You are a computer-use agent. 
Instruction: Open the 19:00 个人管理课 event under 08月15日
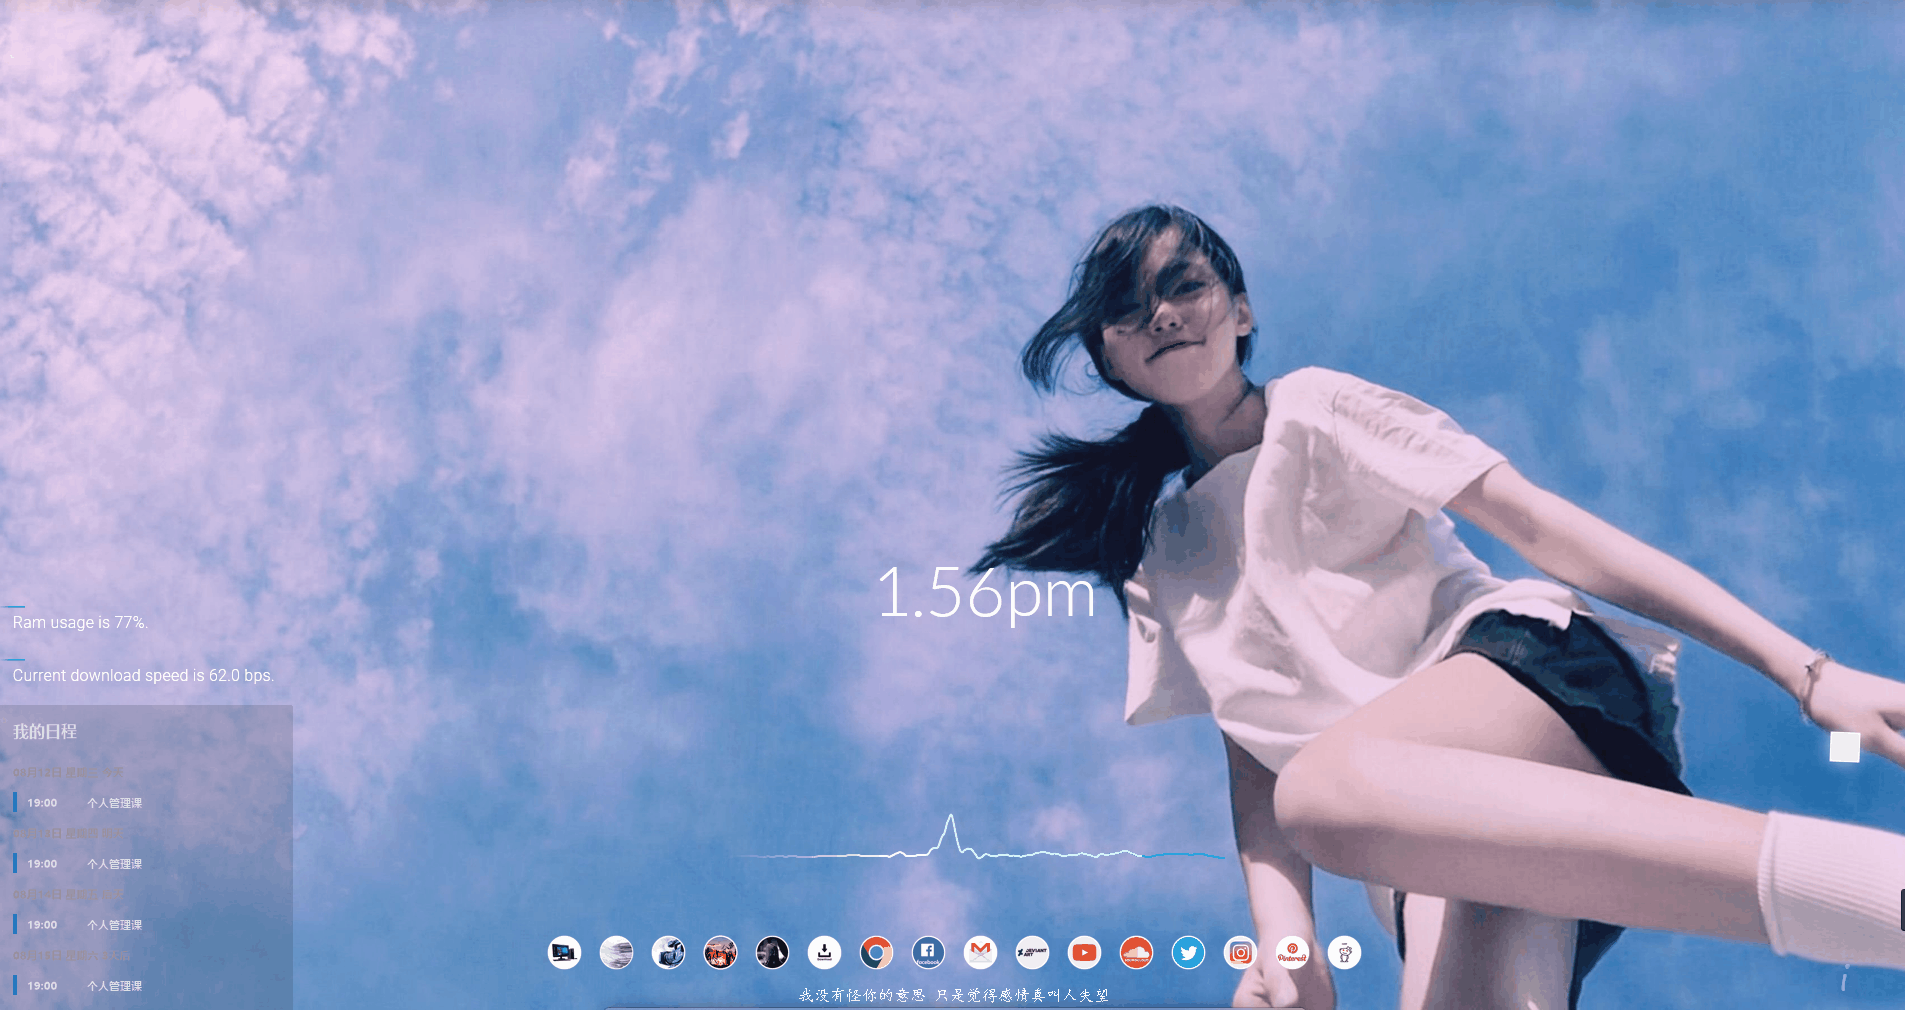[80, 986]
